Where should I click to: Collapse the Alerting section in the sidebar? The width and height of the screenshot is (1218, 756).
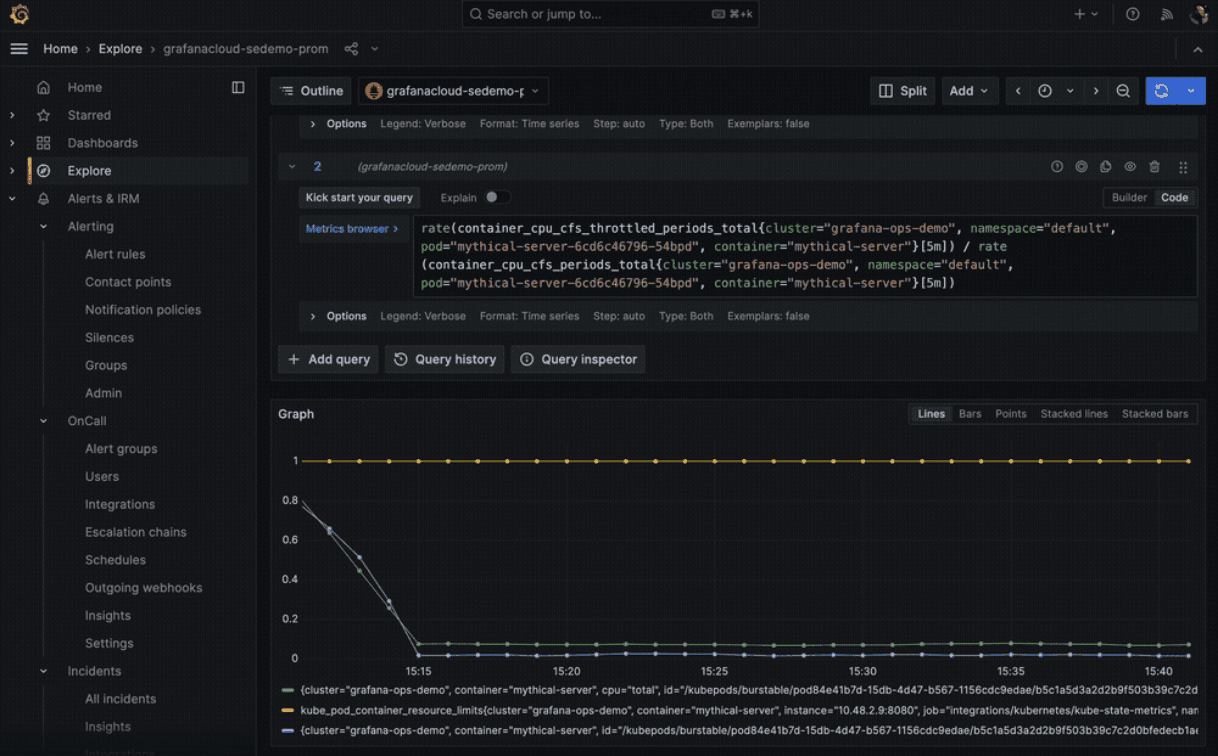[42, 226]
